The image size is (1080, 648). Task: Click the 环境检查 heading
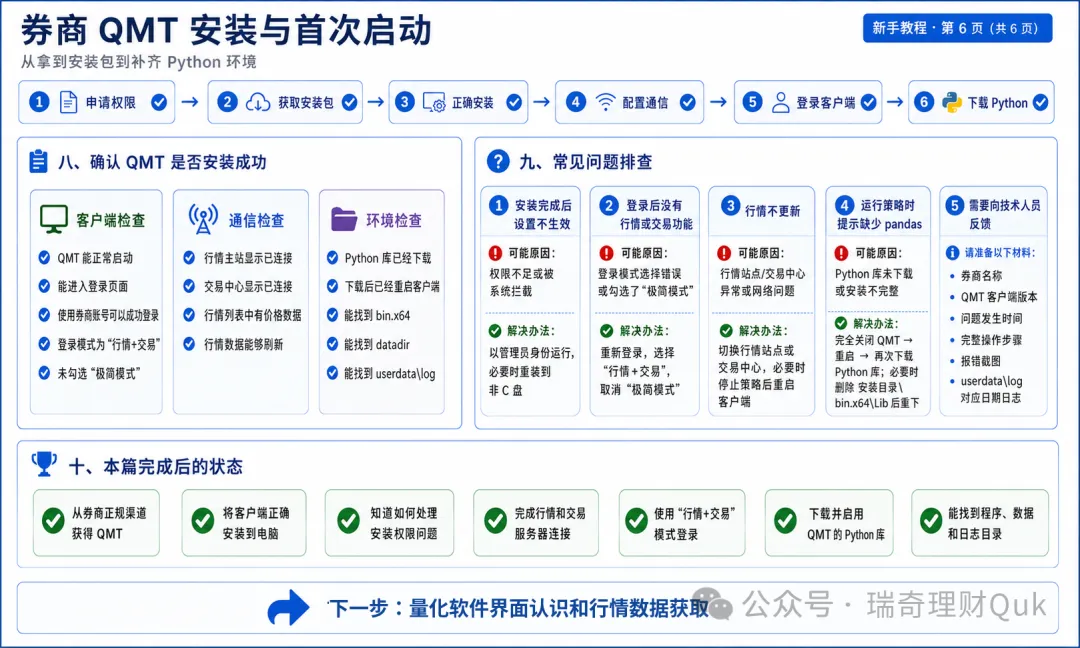click(394, 220)
